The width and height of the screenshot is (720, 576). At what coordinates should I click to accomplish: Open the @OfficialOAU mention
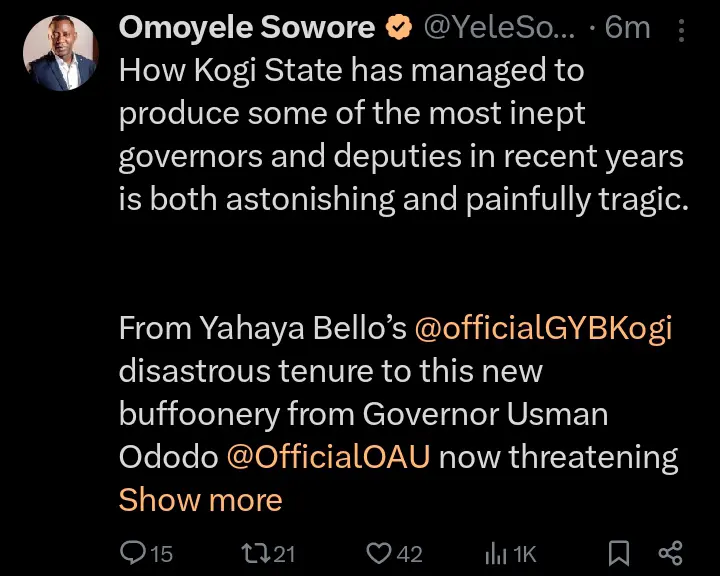coord(328,457)
